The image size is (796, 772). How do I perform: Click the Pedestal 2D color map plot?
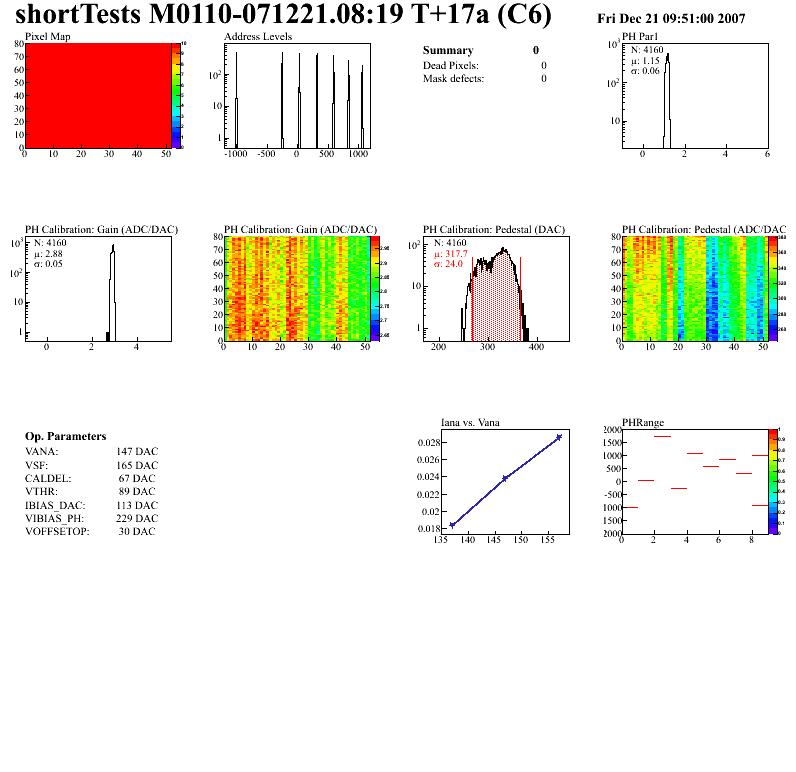pyautogui.click(x=694, y=288)
